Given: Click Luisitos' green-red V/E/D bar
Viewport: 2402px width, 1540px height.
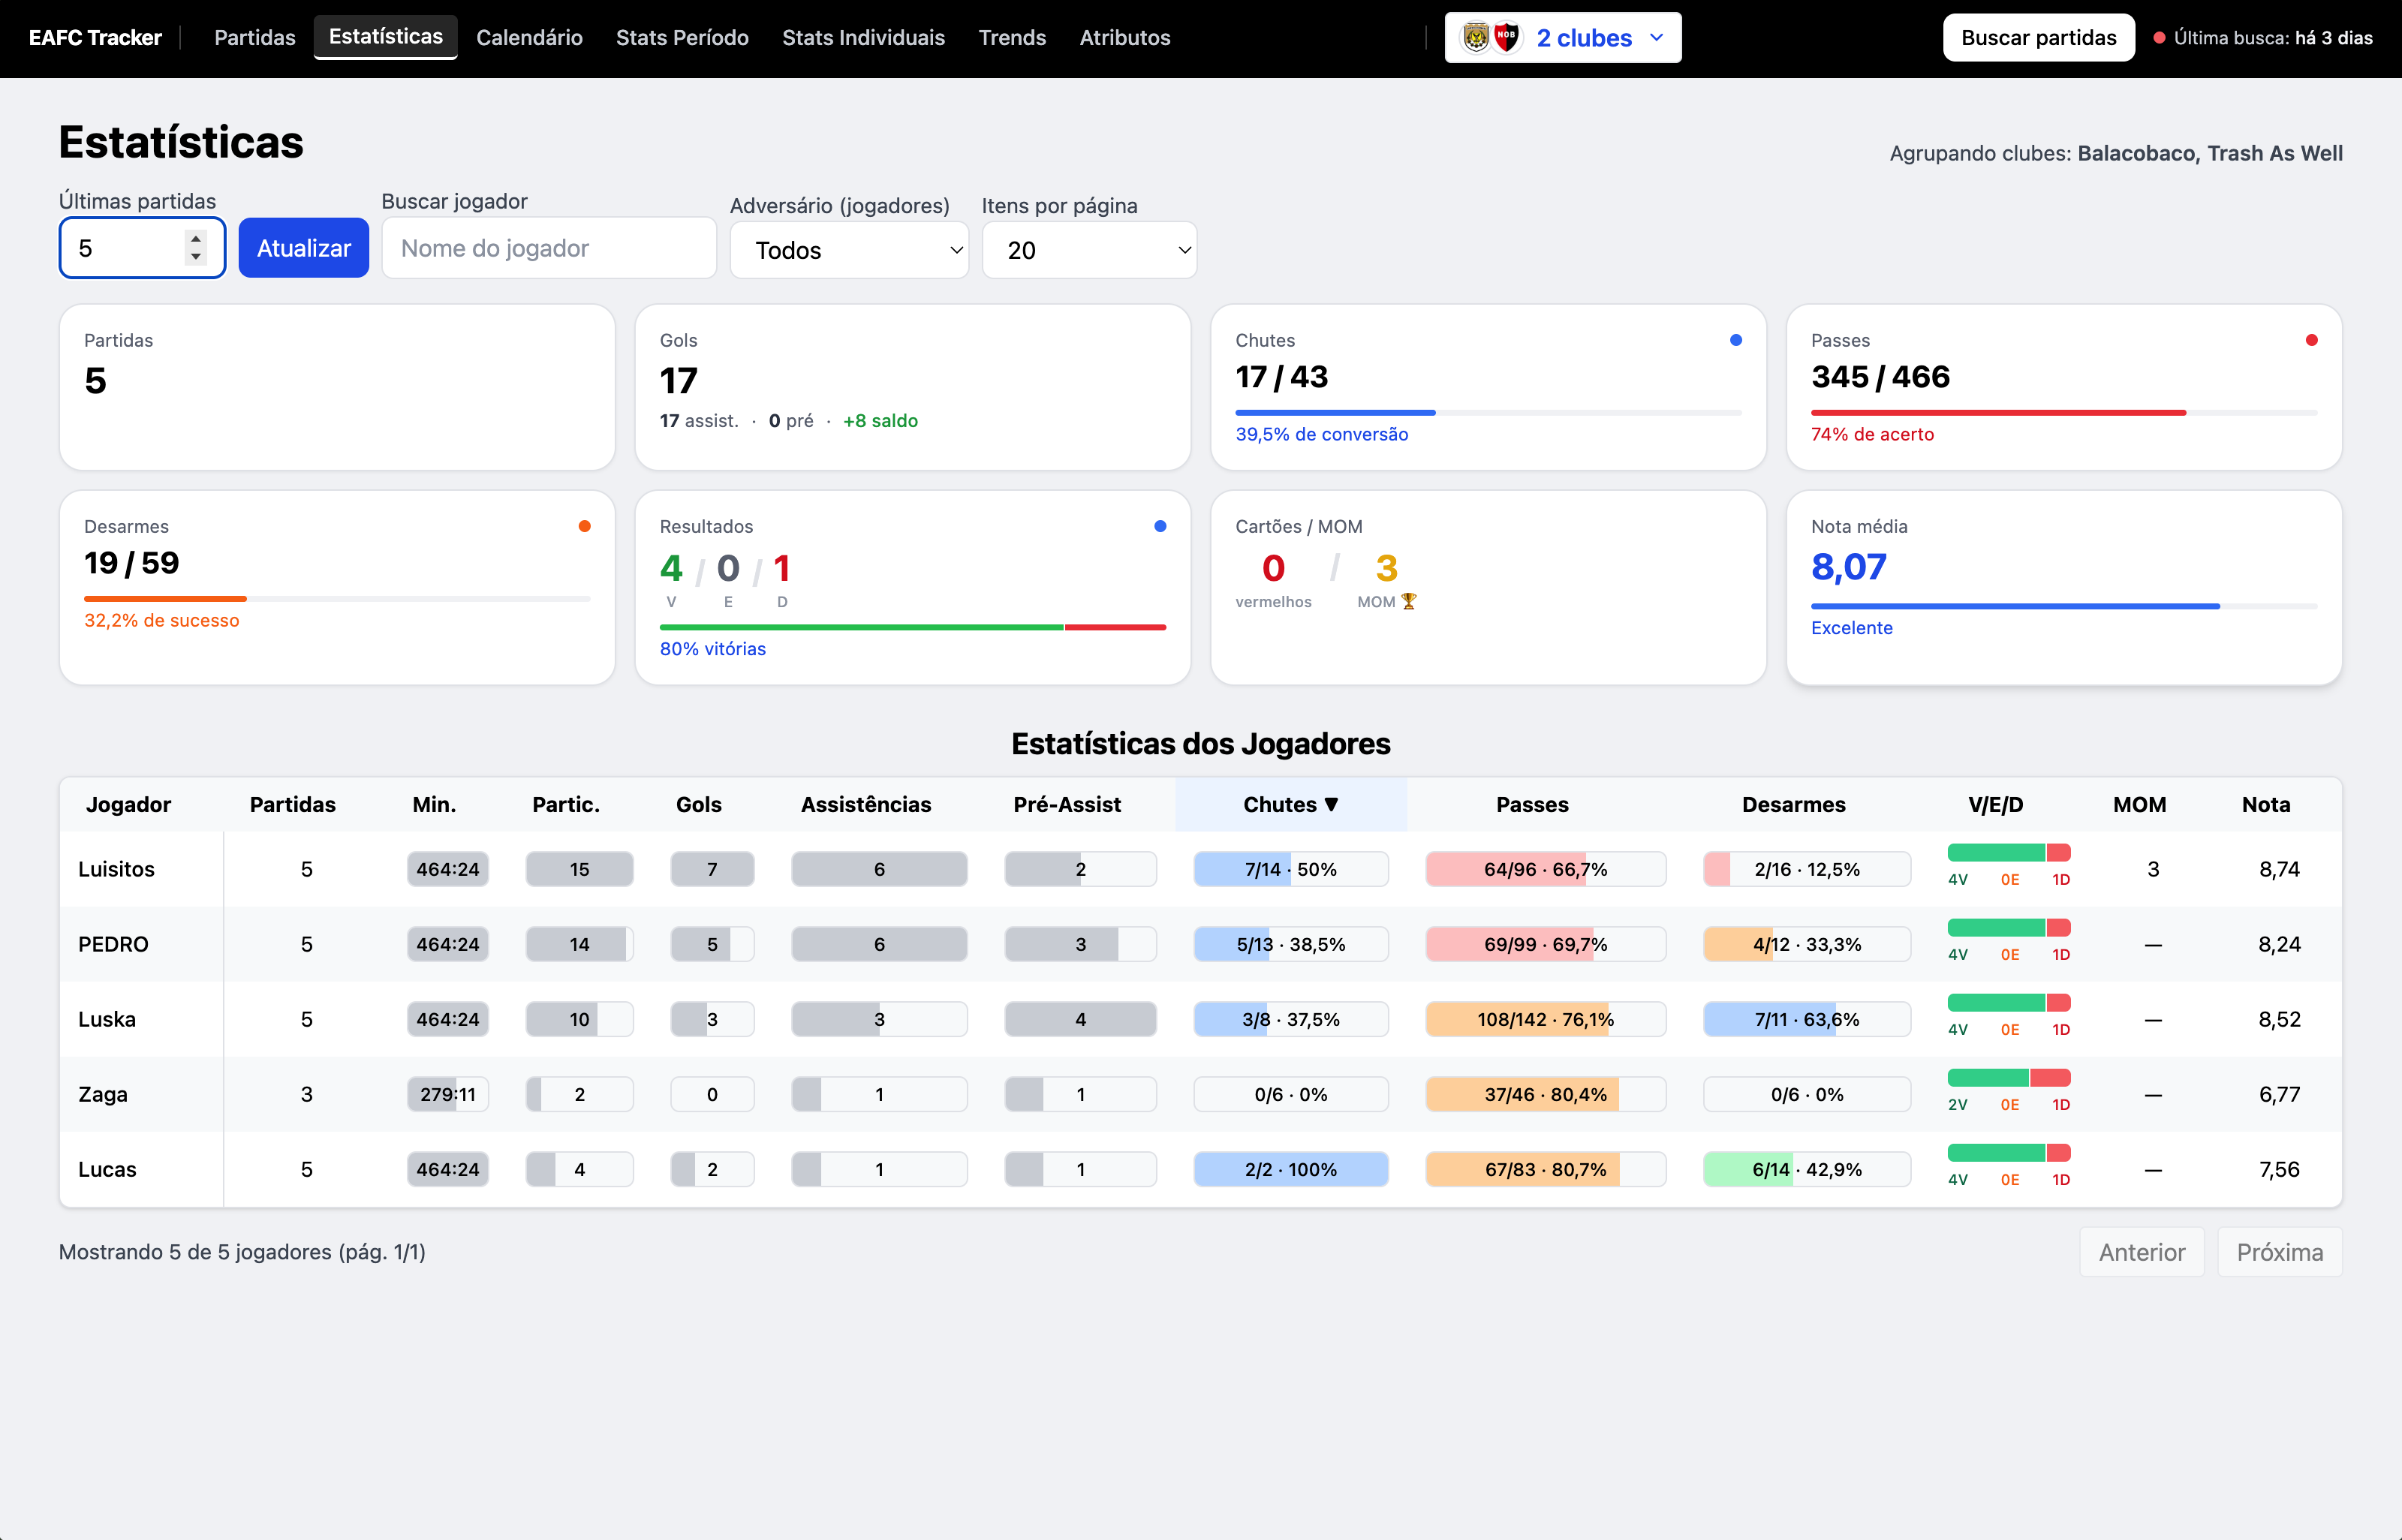Looking at the screenshot, I should point(2008,853).
